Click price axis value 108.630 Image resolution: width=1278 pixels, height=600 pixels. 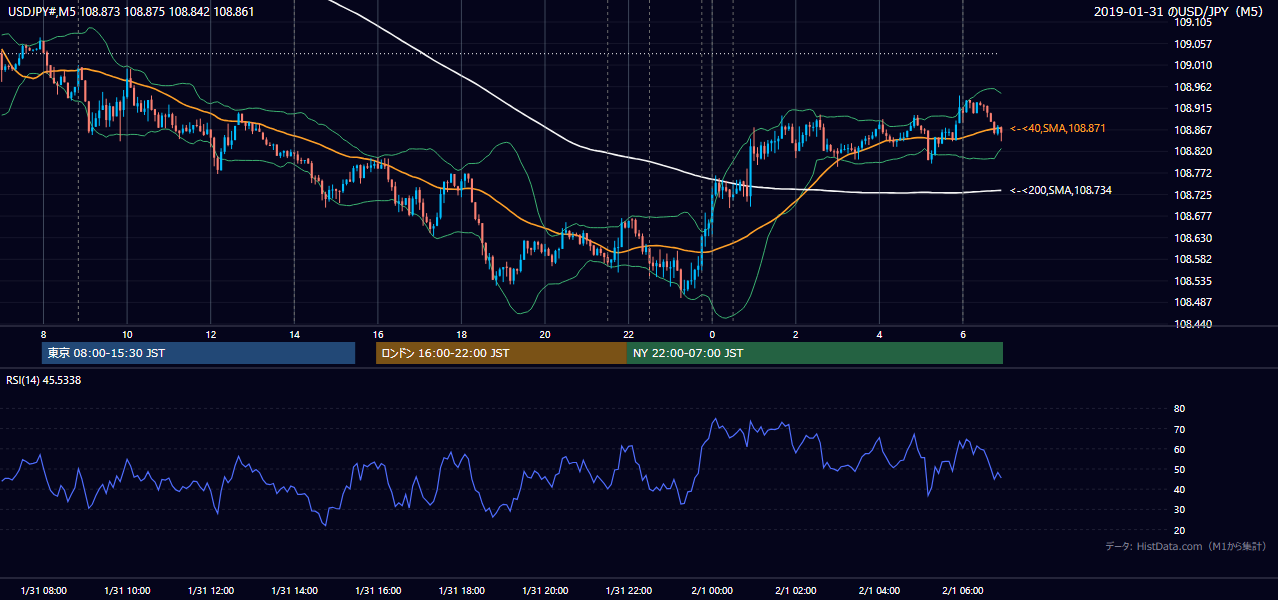pyautogui.click(x=1192, y=238)
